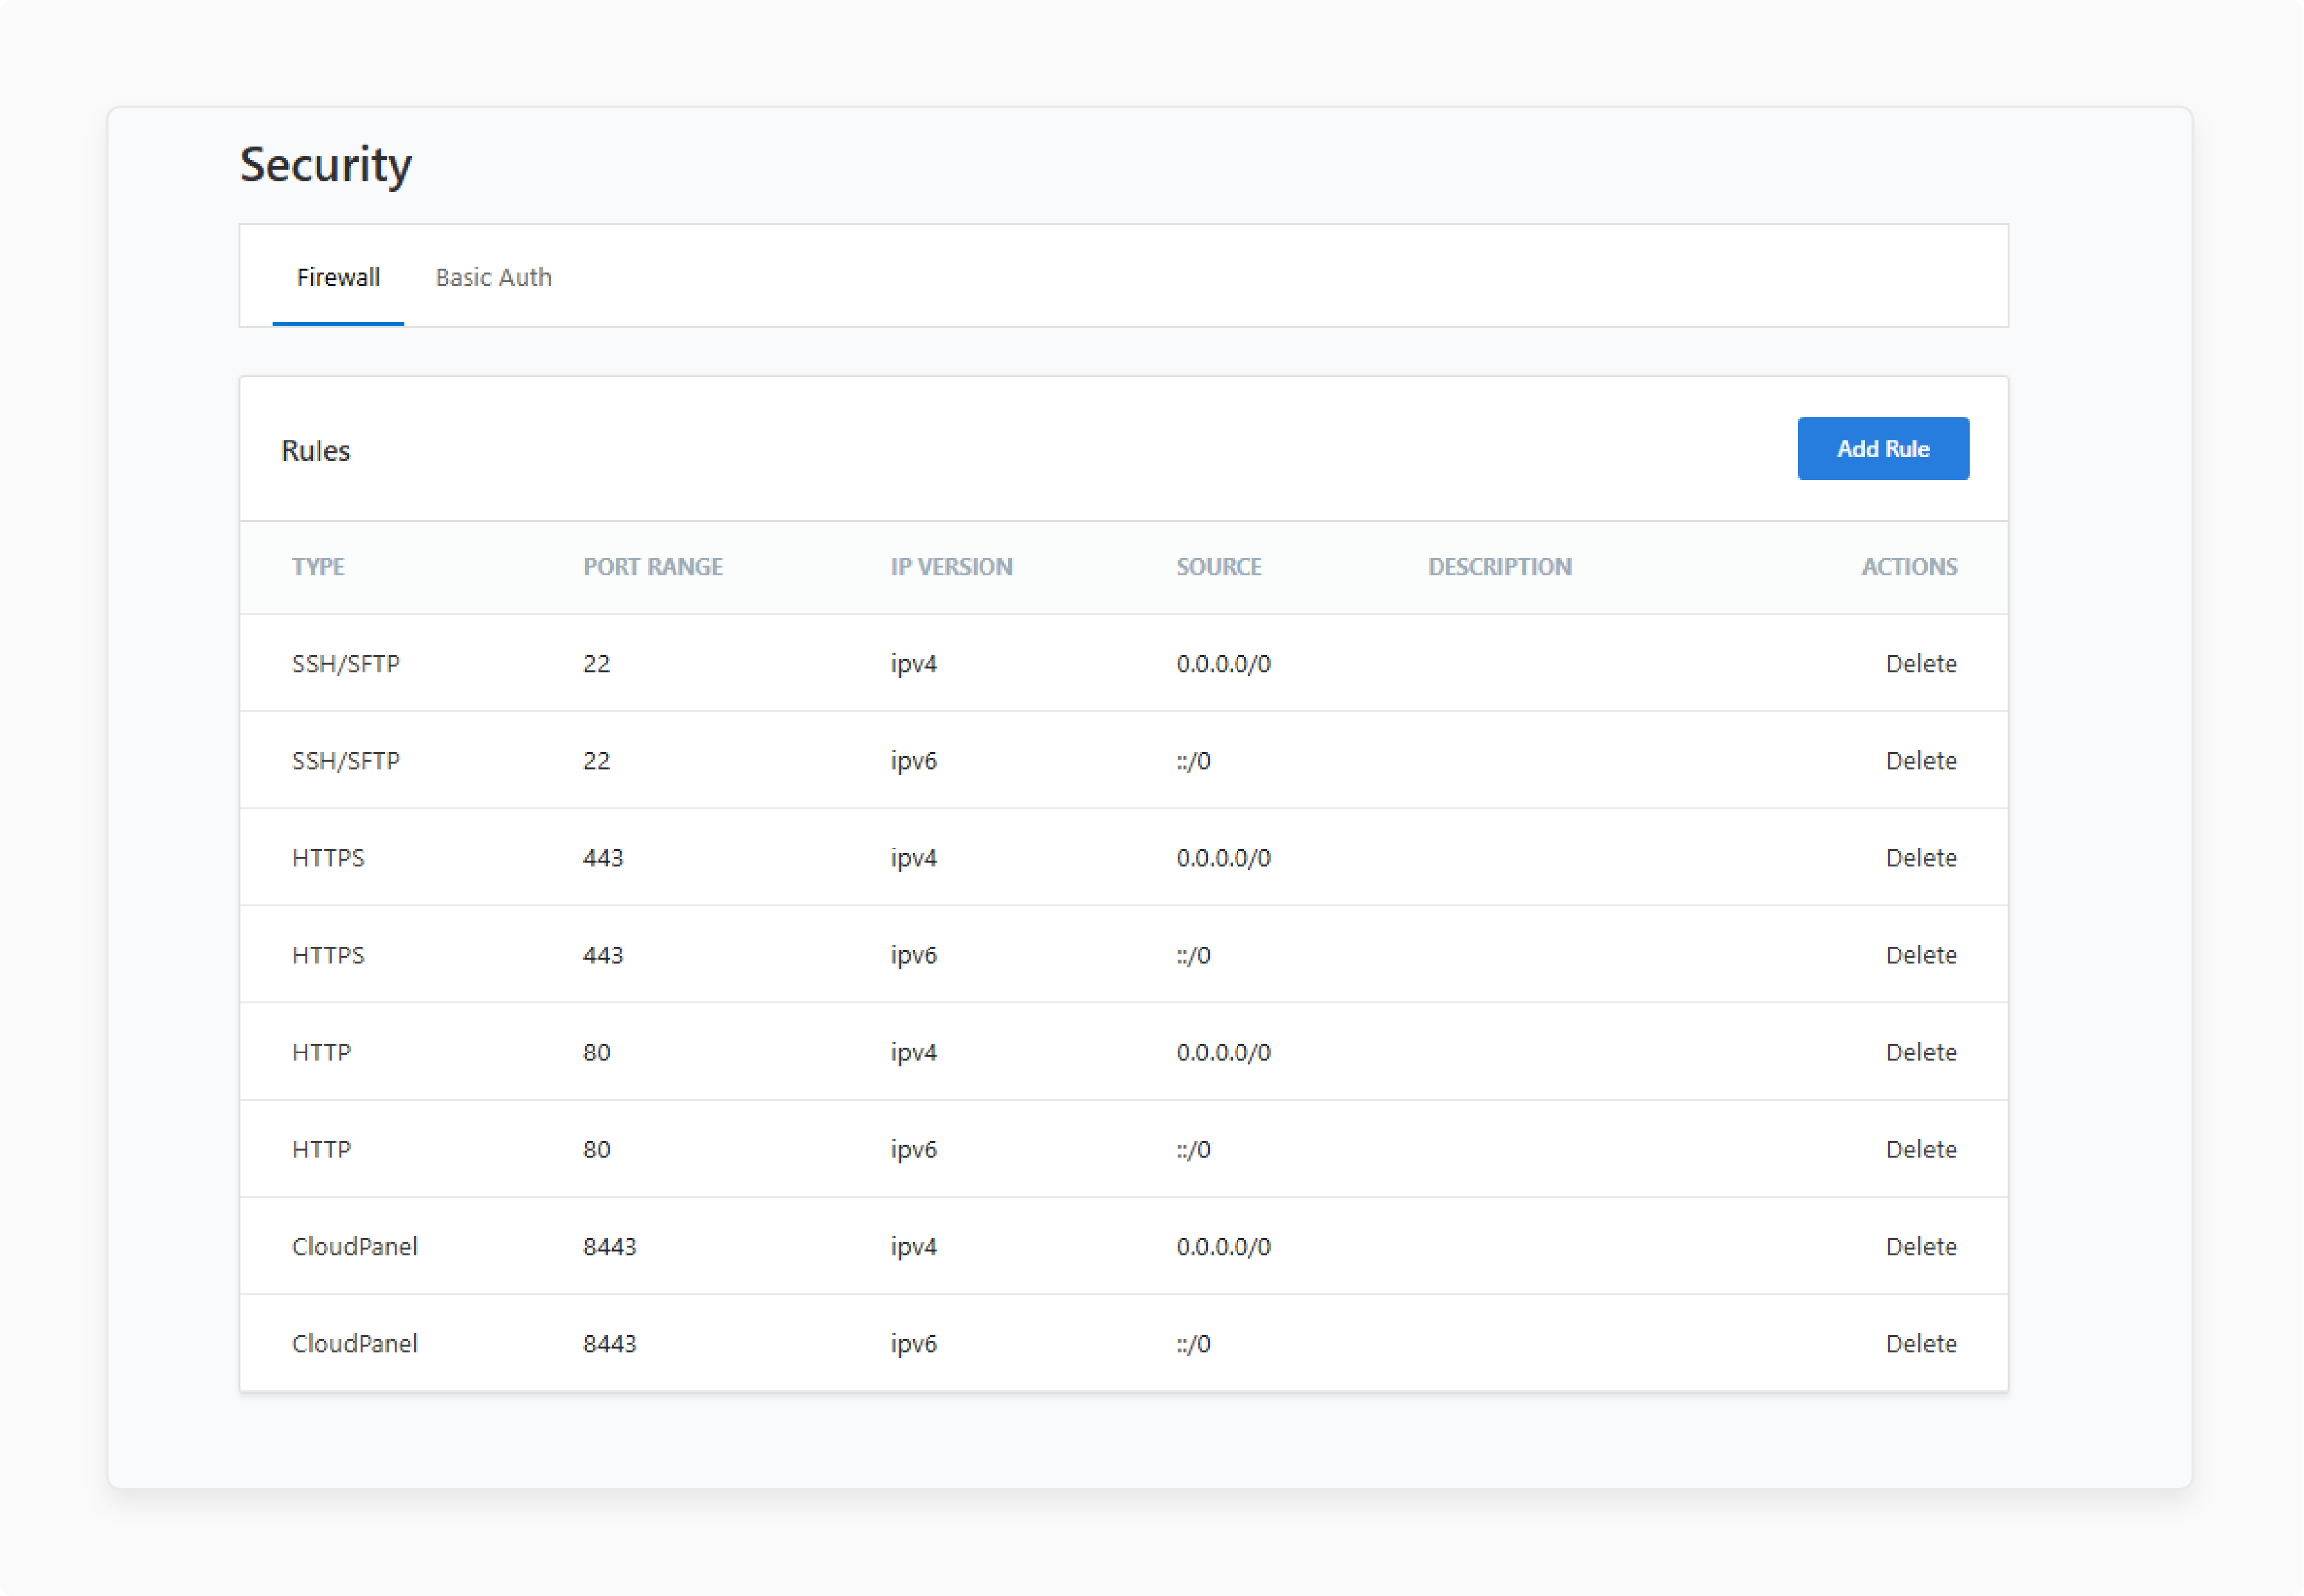Click port 80 in HTTP ipv6 row

point(597,1149)
